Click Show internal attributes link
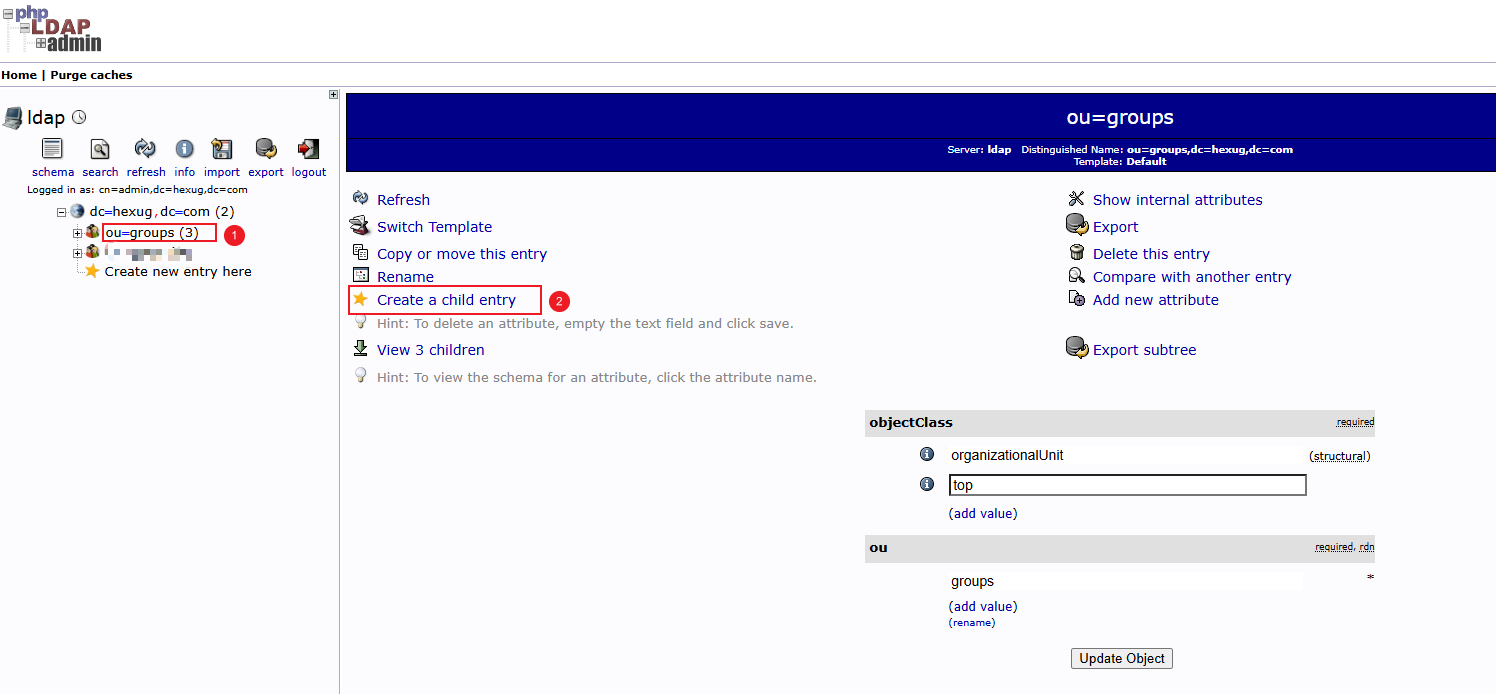This screenshot has height=696, width=1496. tap(1177, 200)
